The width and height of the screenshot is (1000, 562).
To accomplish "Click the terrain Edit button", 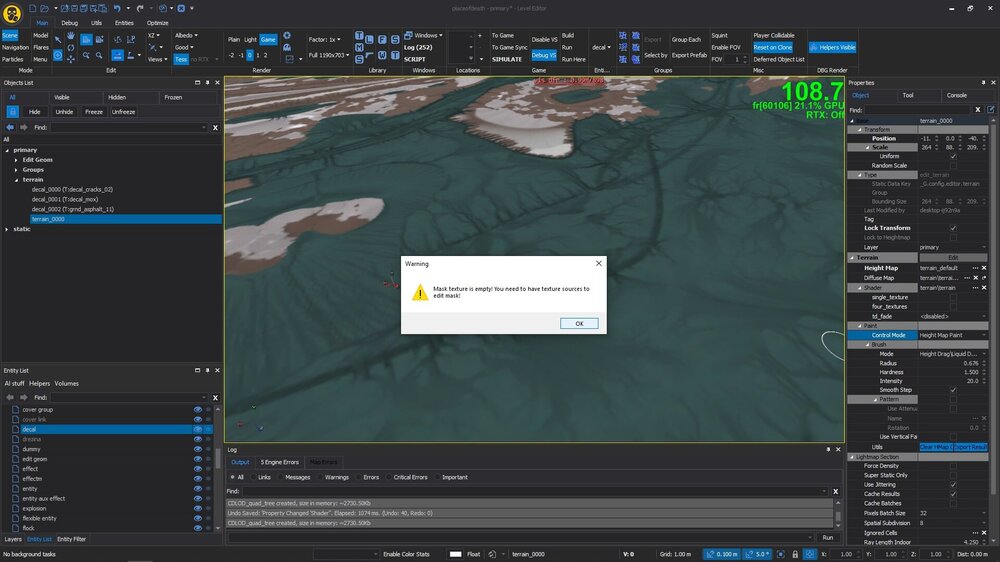I will (952, 257).
